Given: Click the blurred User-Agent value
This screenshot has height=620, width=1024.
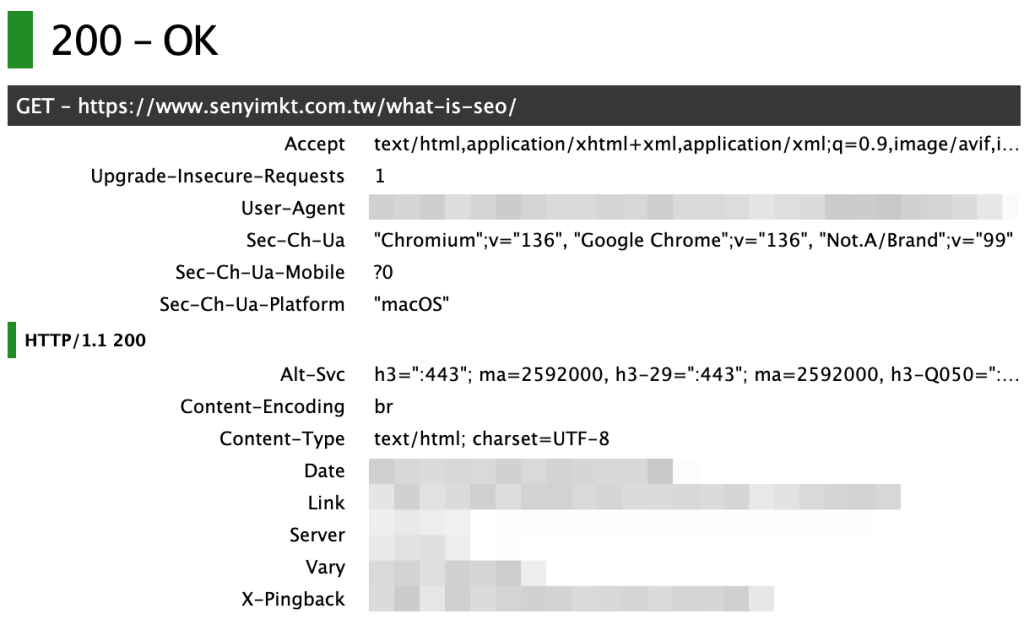Looking at the screenshot, I should pos(693,207).
